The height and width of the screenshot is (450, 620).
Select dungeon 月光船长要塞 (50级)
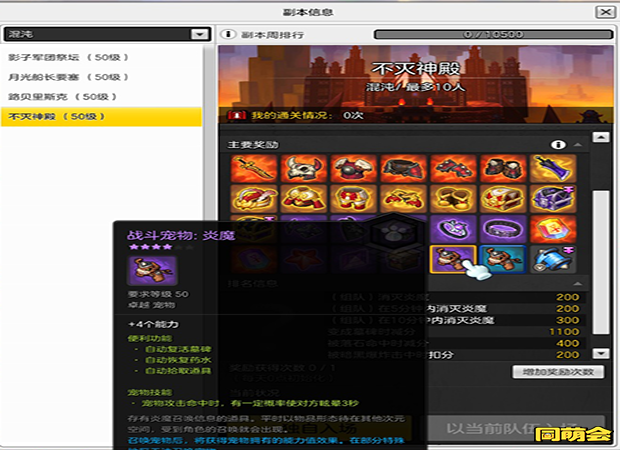point(101,77)
